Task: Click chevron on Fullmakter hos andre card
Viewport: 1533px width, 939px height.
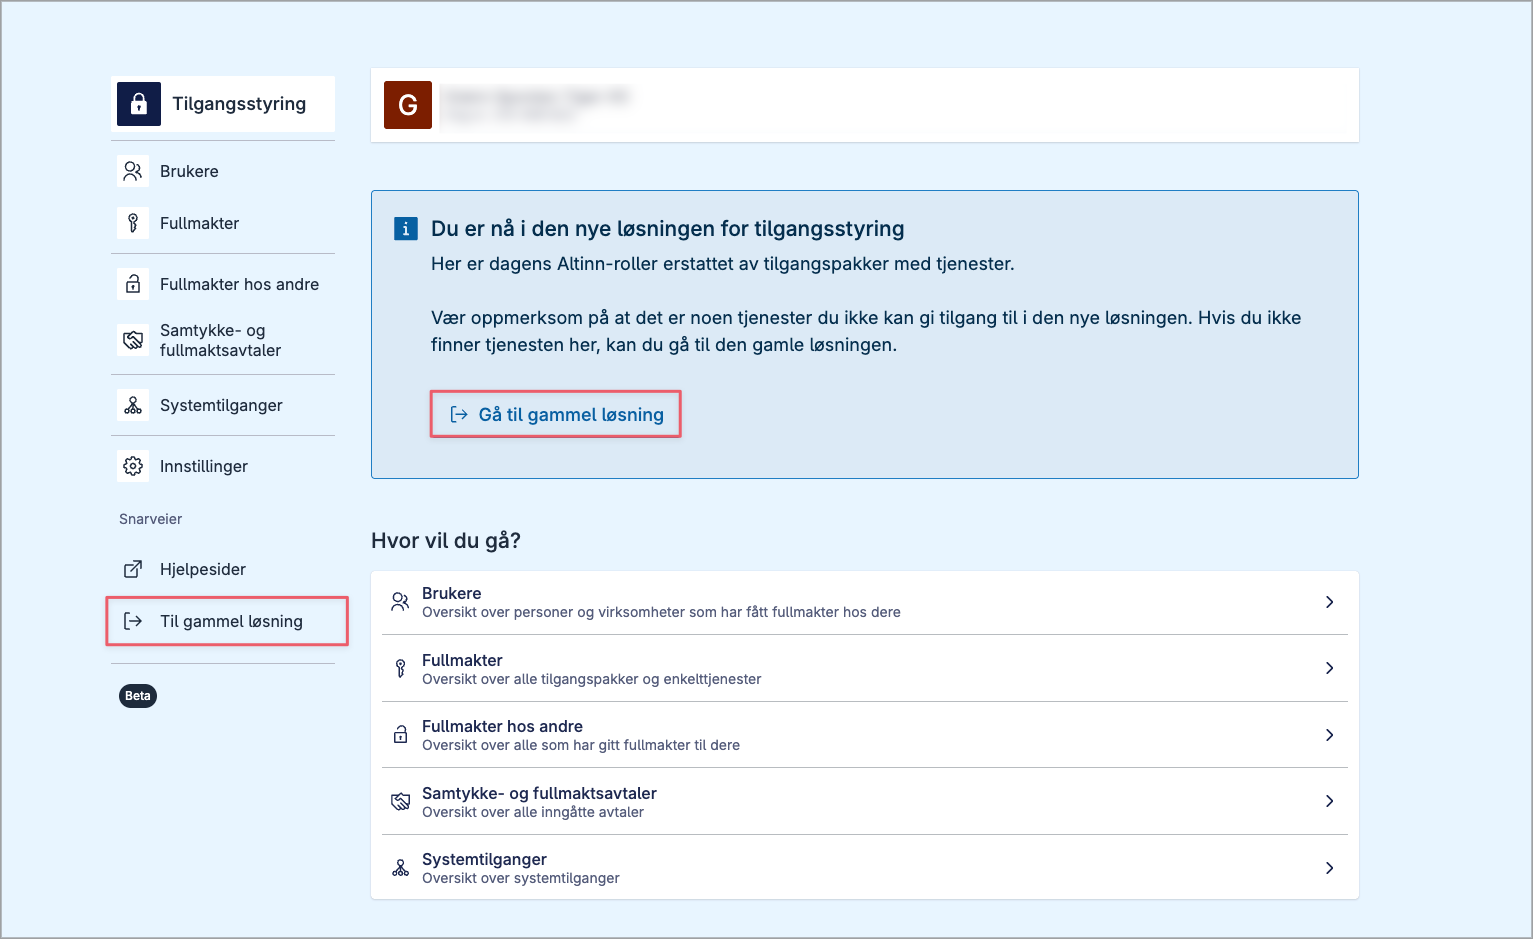Action: click(1329, 735)
